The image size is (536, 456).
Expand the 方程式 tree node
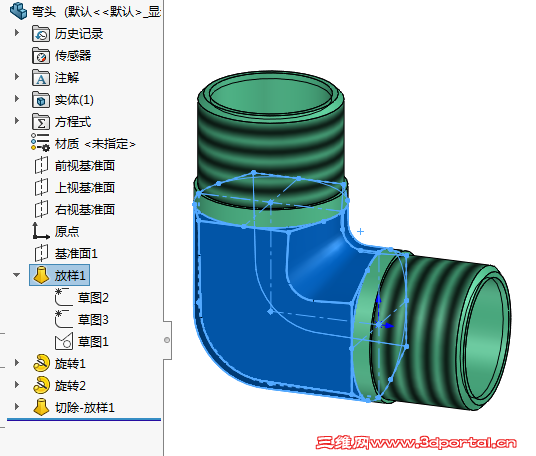pos(17,121)
